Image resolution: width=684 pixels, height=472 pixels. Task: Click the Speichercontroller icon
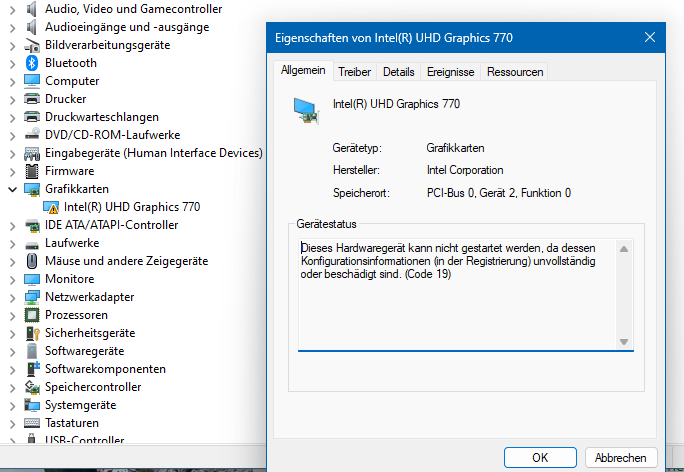(32, 387)
